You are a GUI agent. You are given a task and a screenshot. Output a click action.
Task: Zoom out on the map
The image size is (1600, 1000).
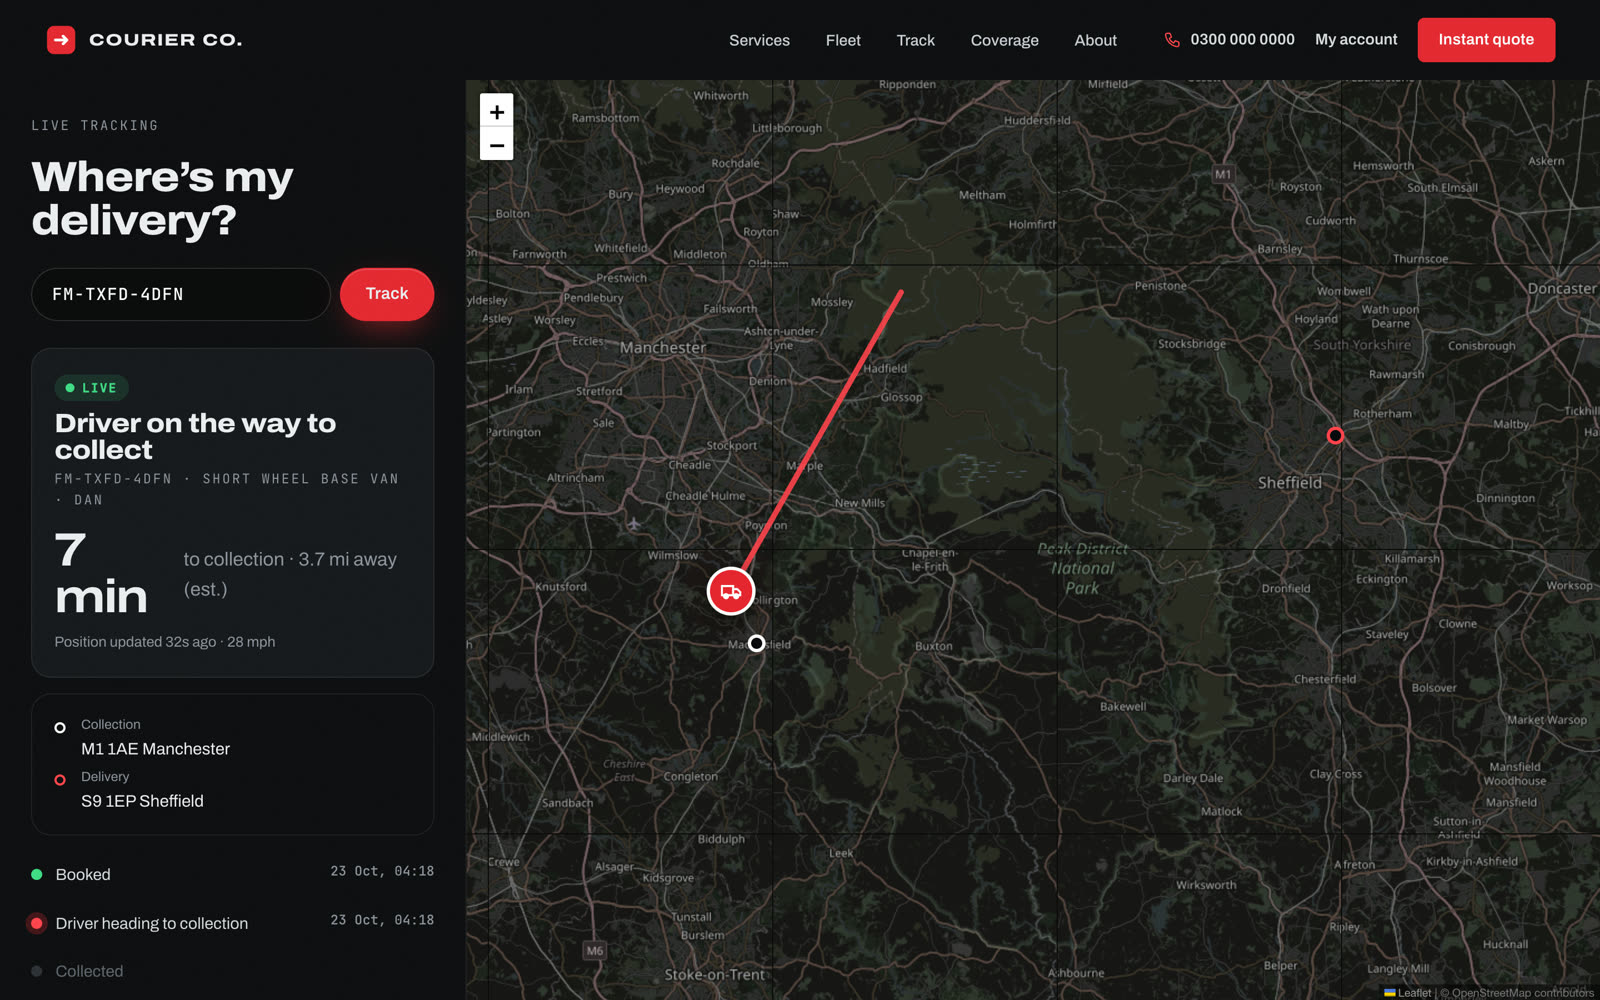point(497,144)
